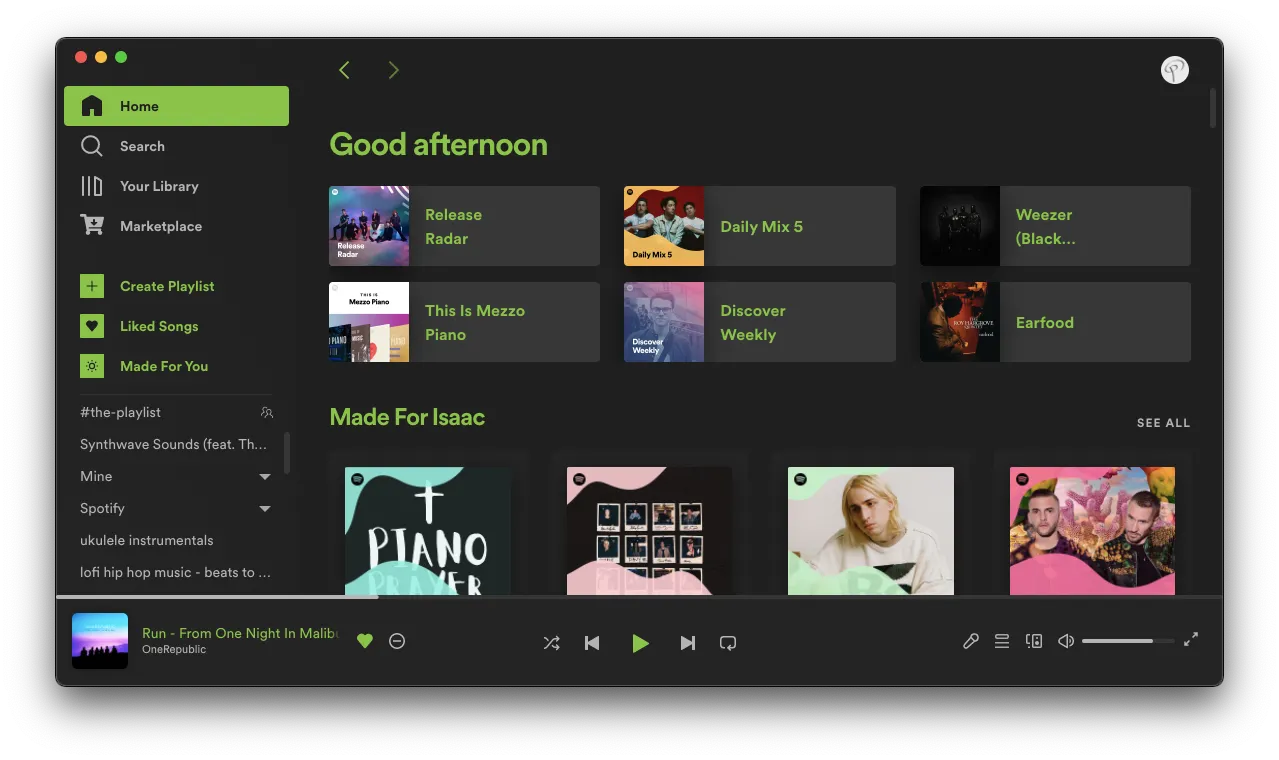The width and height of the screenshot is (1279, 760).
Task: Click the forward navigation arrow
Action: [393, 69]
